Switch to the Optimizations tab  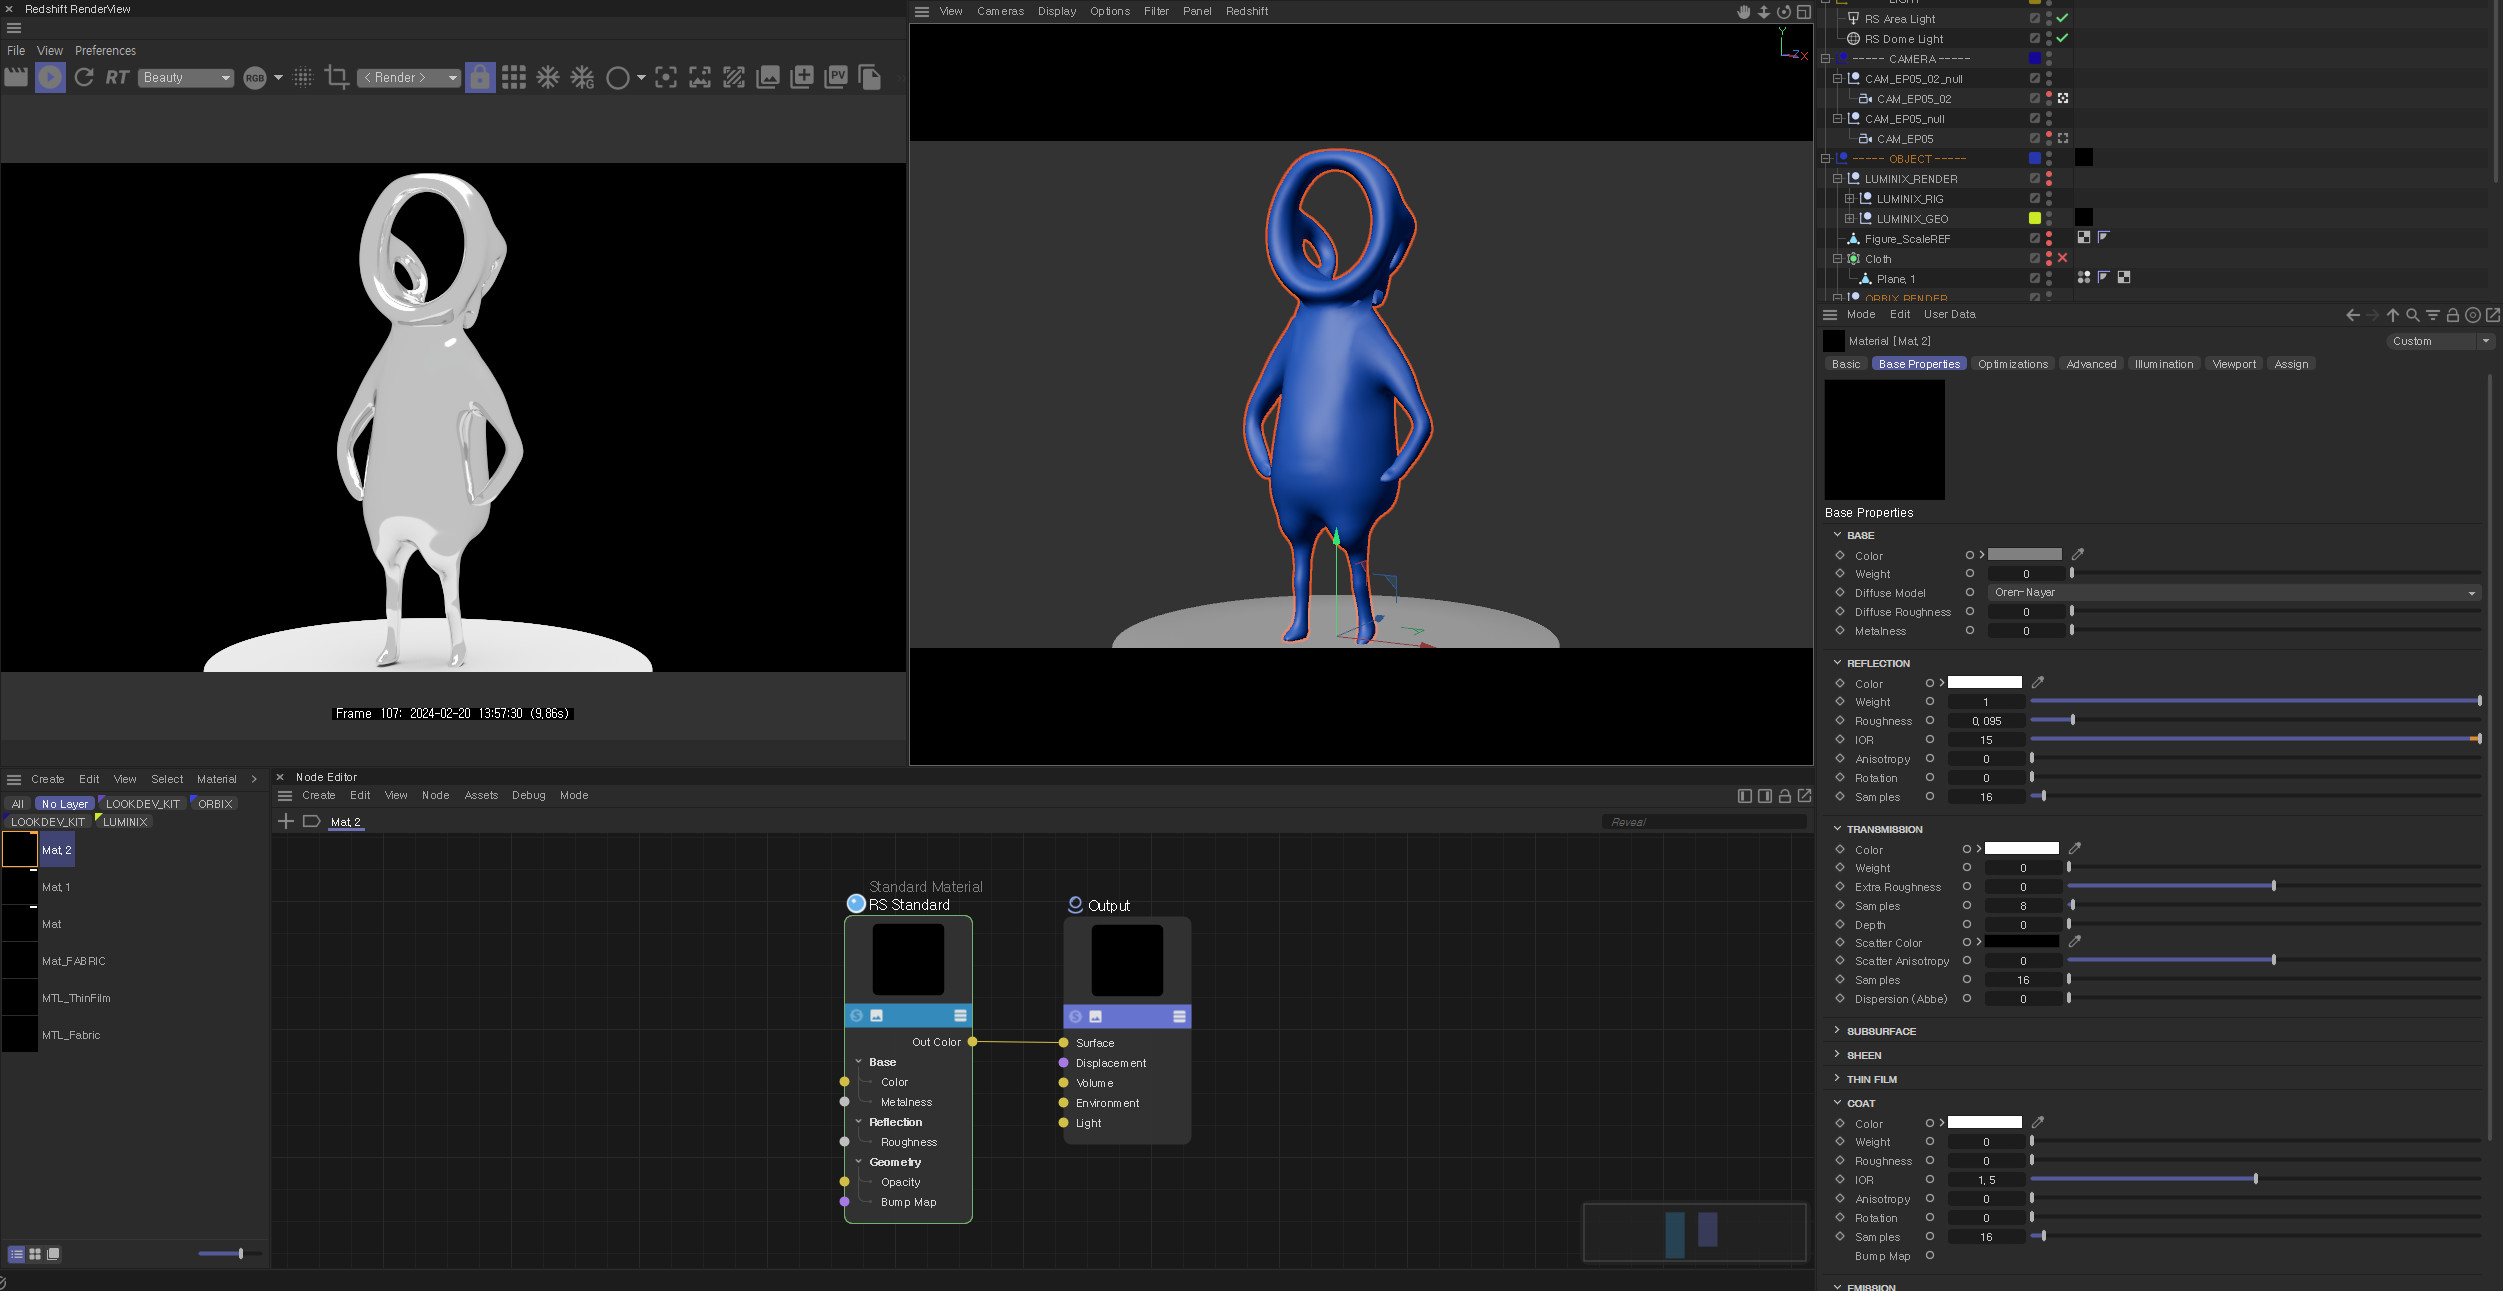[2013, 365]
